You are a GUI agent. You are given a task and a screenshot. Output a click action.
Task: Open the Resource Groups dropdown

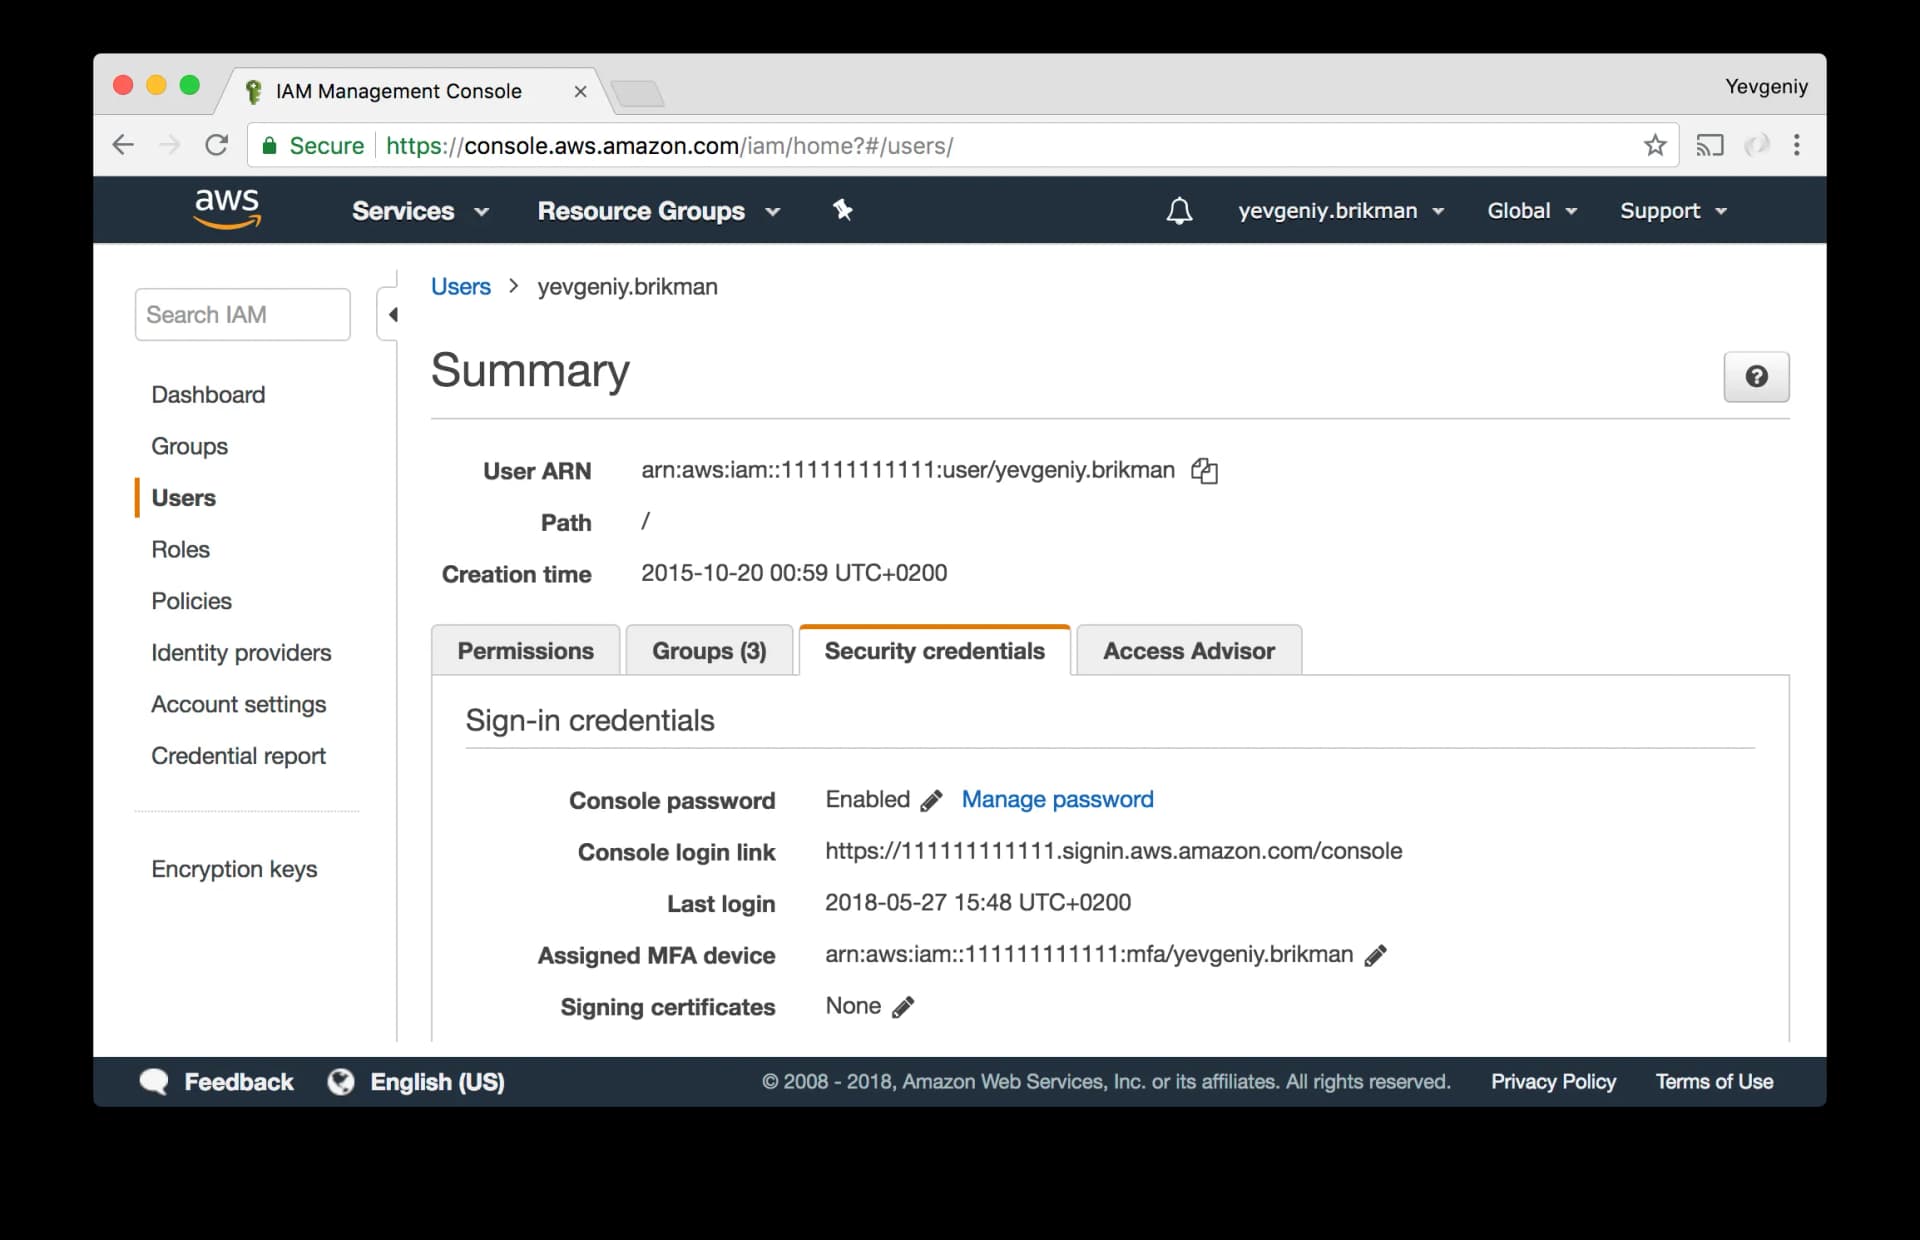pyautogui.click(x=659, y=211)
